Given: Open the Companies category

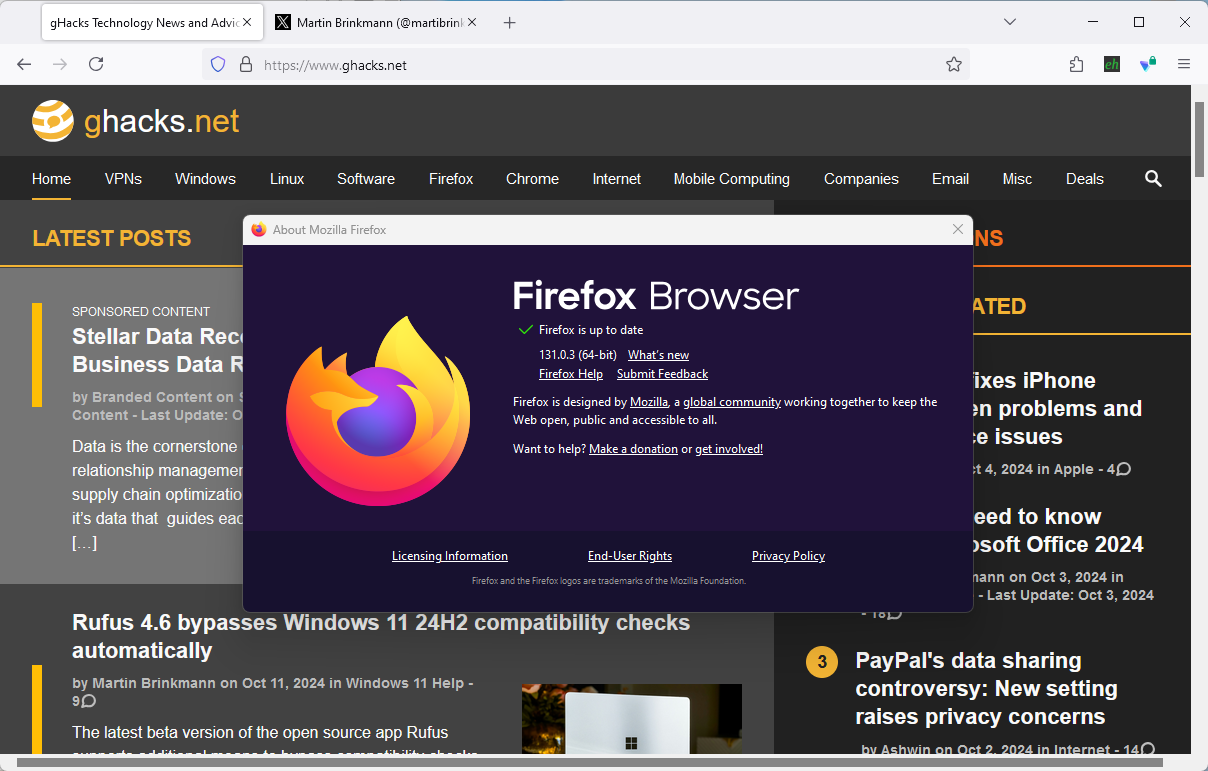Looking at the screenshot, I should coord(861,179).
